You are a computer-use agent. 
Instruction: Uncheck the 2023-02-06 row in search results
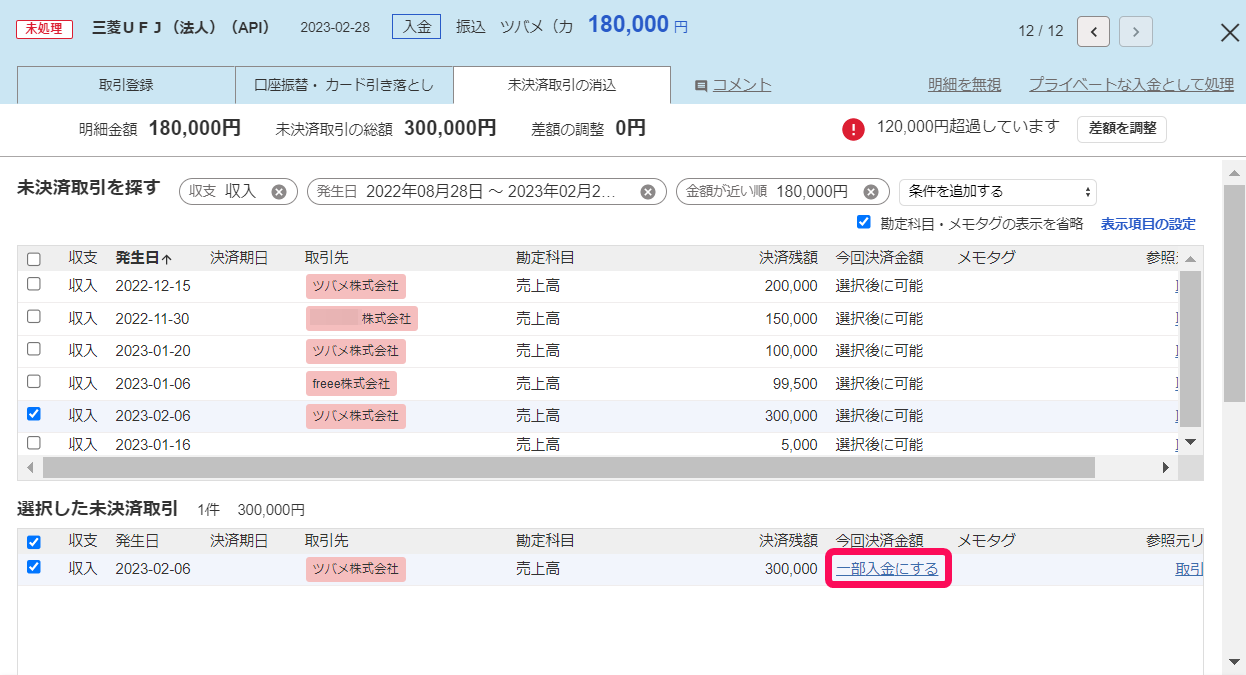pos(34,413)
